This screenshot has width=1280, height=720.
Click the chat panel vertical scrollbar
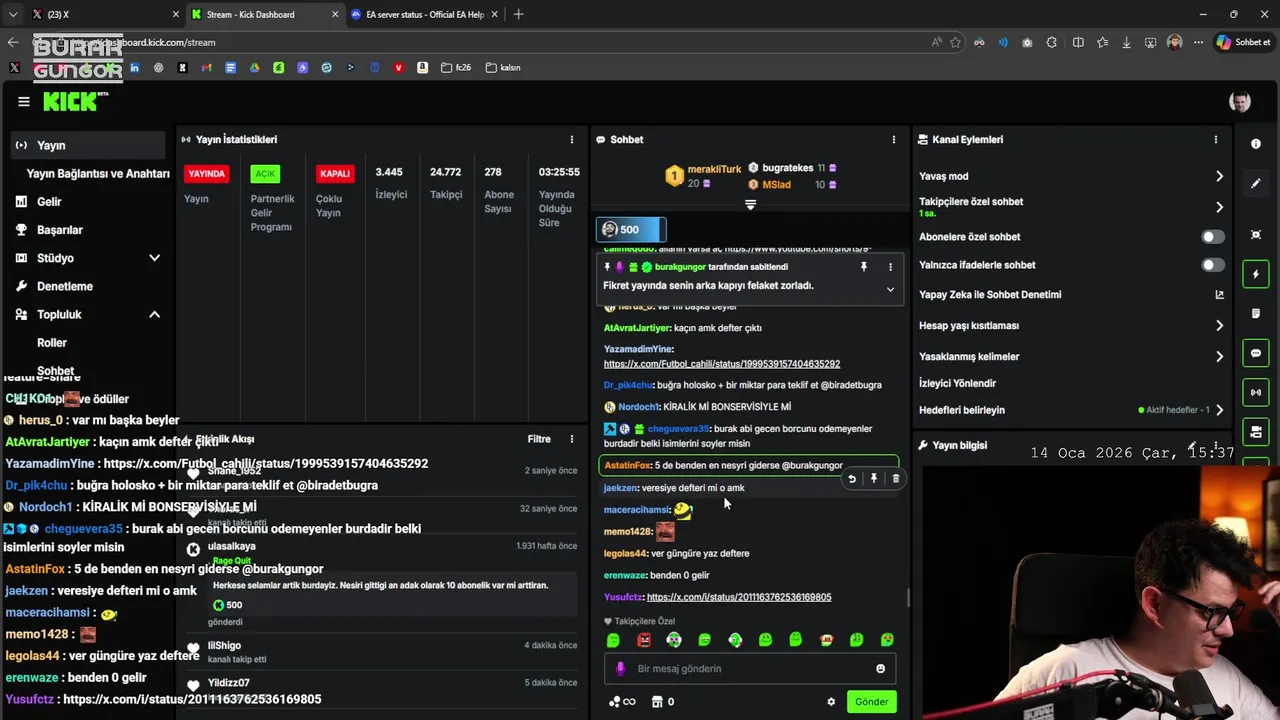coord(908,597)
